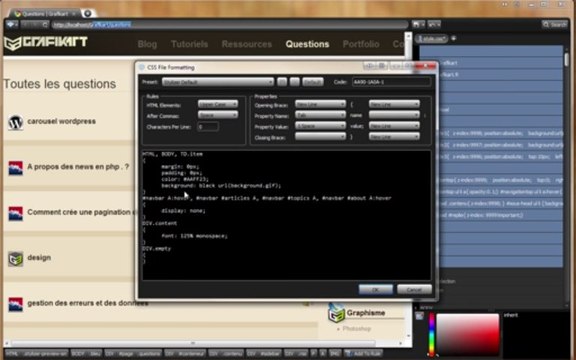Open the first Closing Brace dropdown
Screen dimensions: 576x360
pyautogui.click(x=320, y=137)
